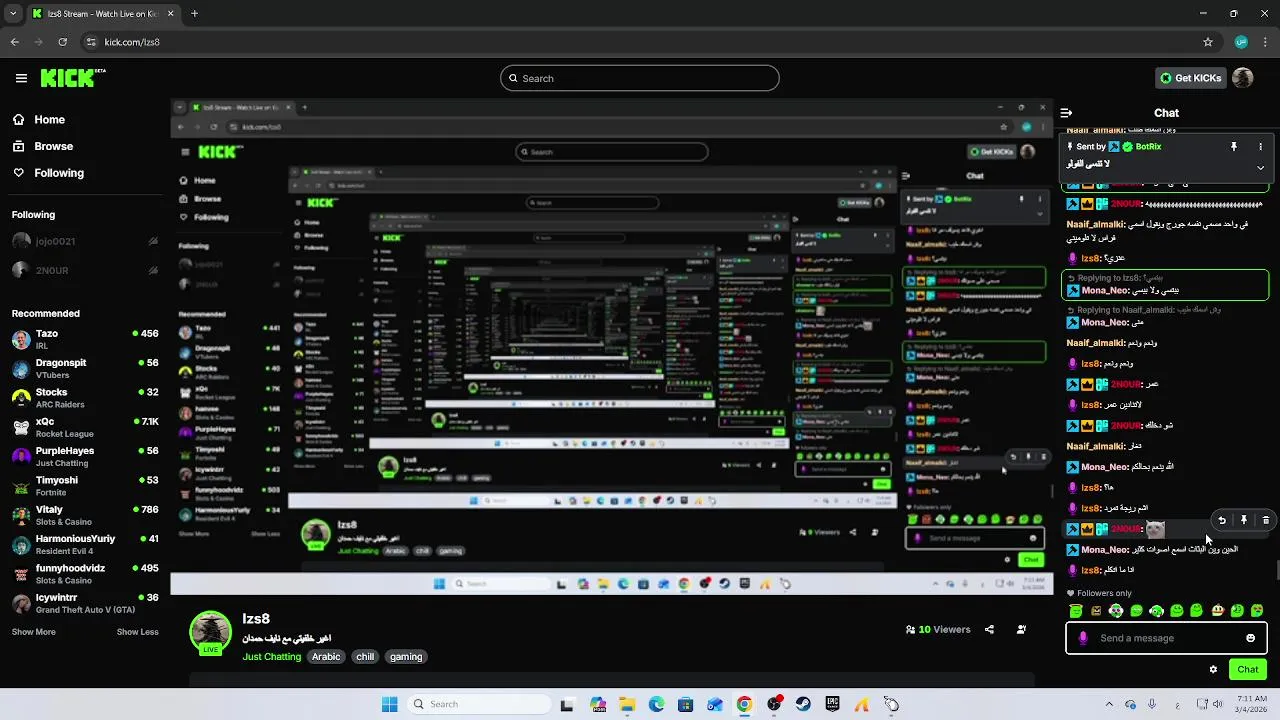Click Mona_Neo username in chat reply
This screenshot has width=1280, height=720.
click(x=1105, y=290)
